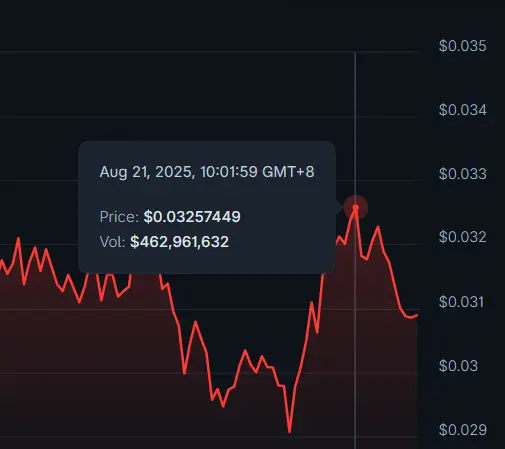Click the volume value $462,961,632
505x449 pixels.
pyautogui.click(x=179, y=242)
